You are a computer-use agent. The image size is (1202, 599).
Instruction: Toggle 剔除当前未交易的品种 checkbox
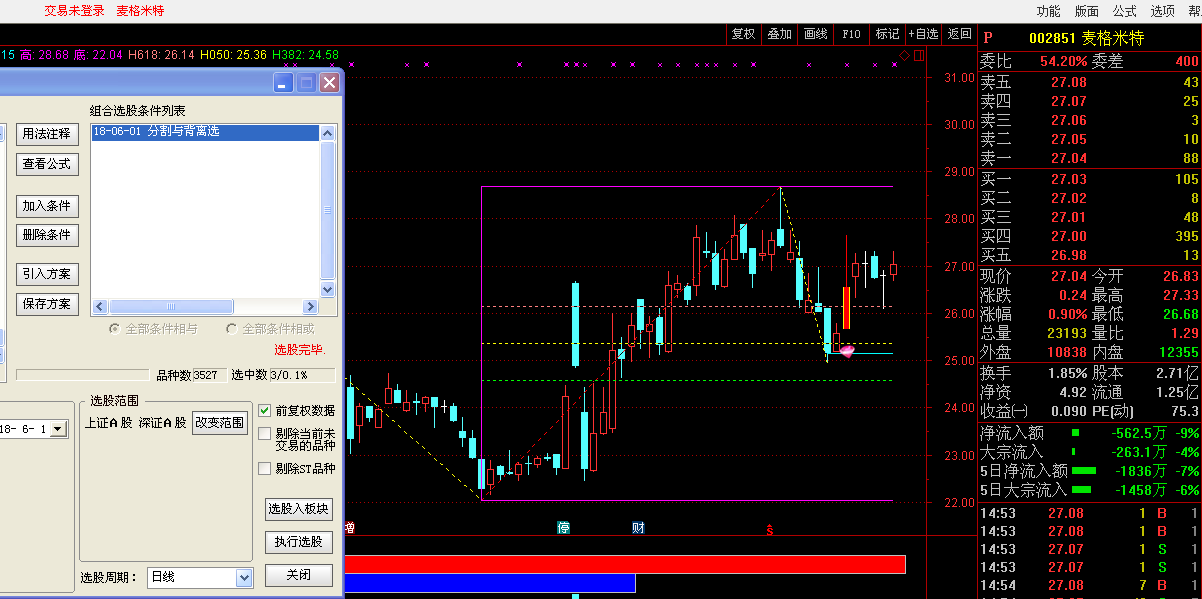(x=265, y=434)
